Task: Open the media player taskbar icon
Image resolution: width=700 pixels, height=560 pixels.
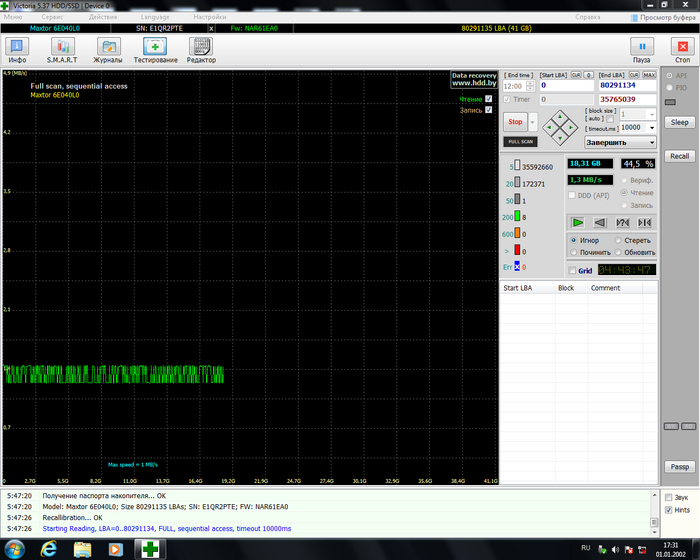Action: coord(115,549)
